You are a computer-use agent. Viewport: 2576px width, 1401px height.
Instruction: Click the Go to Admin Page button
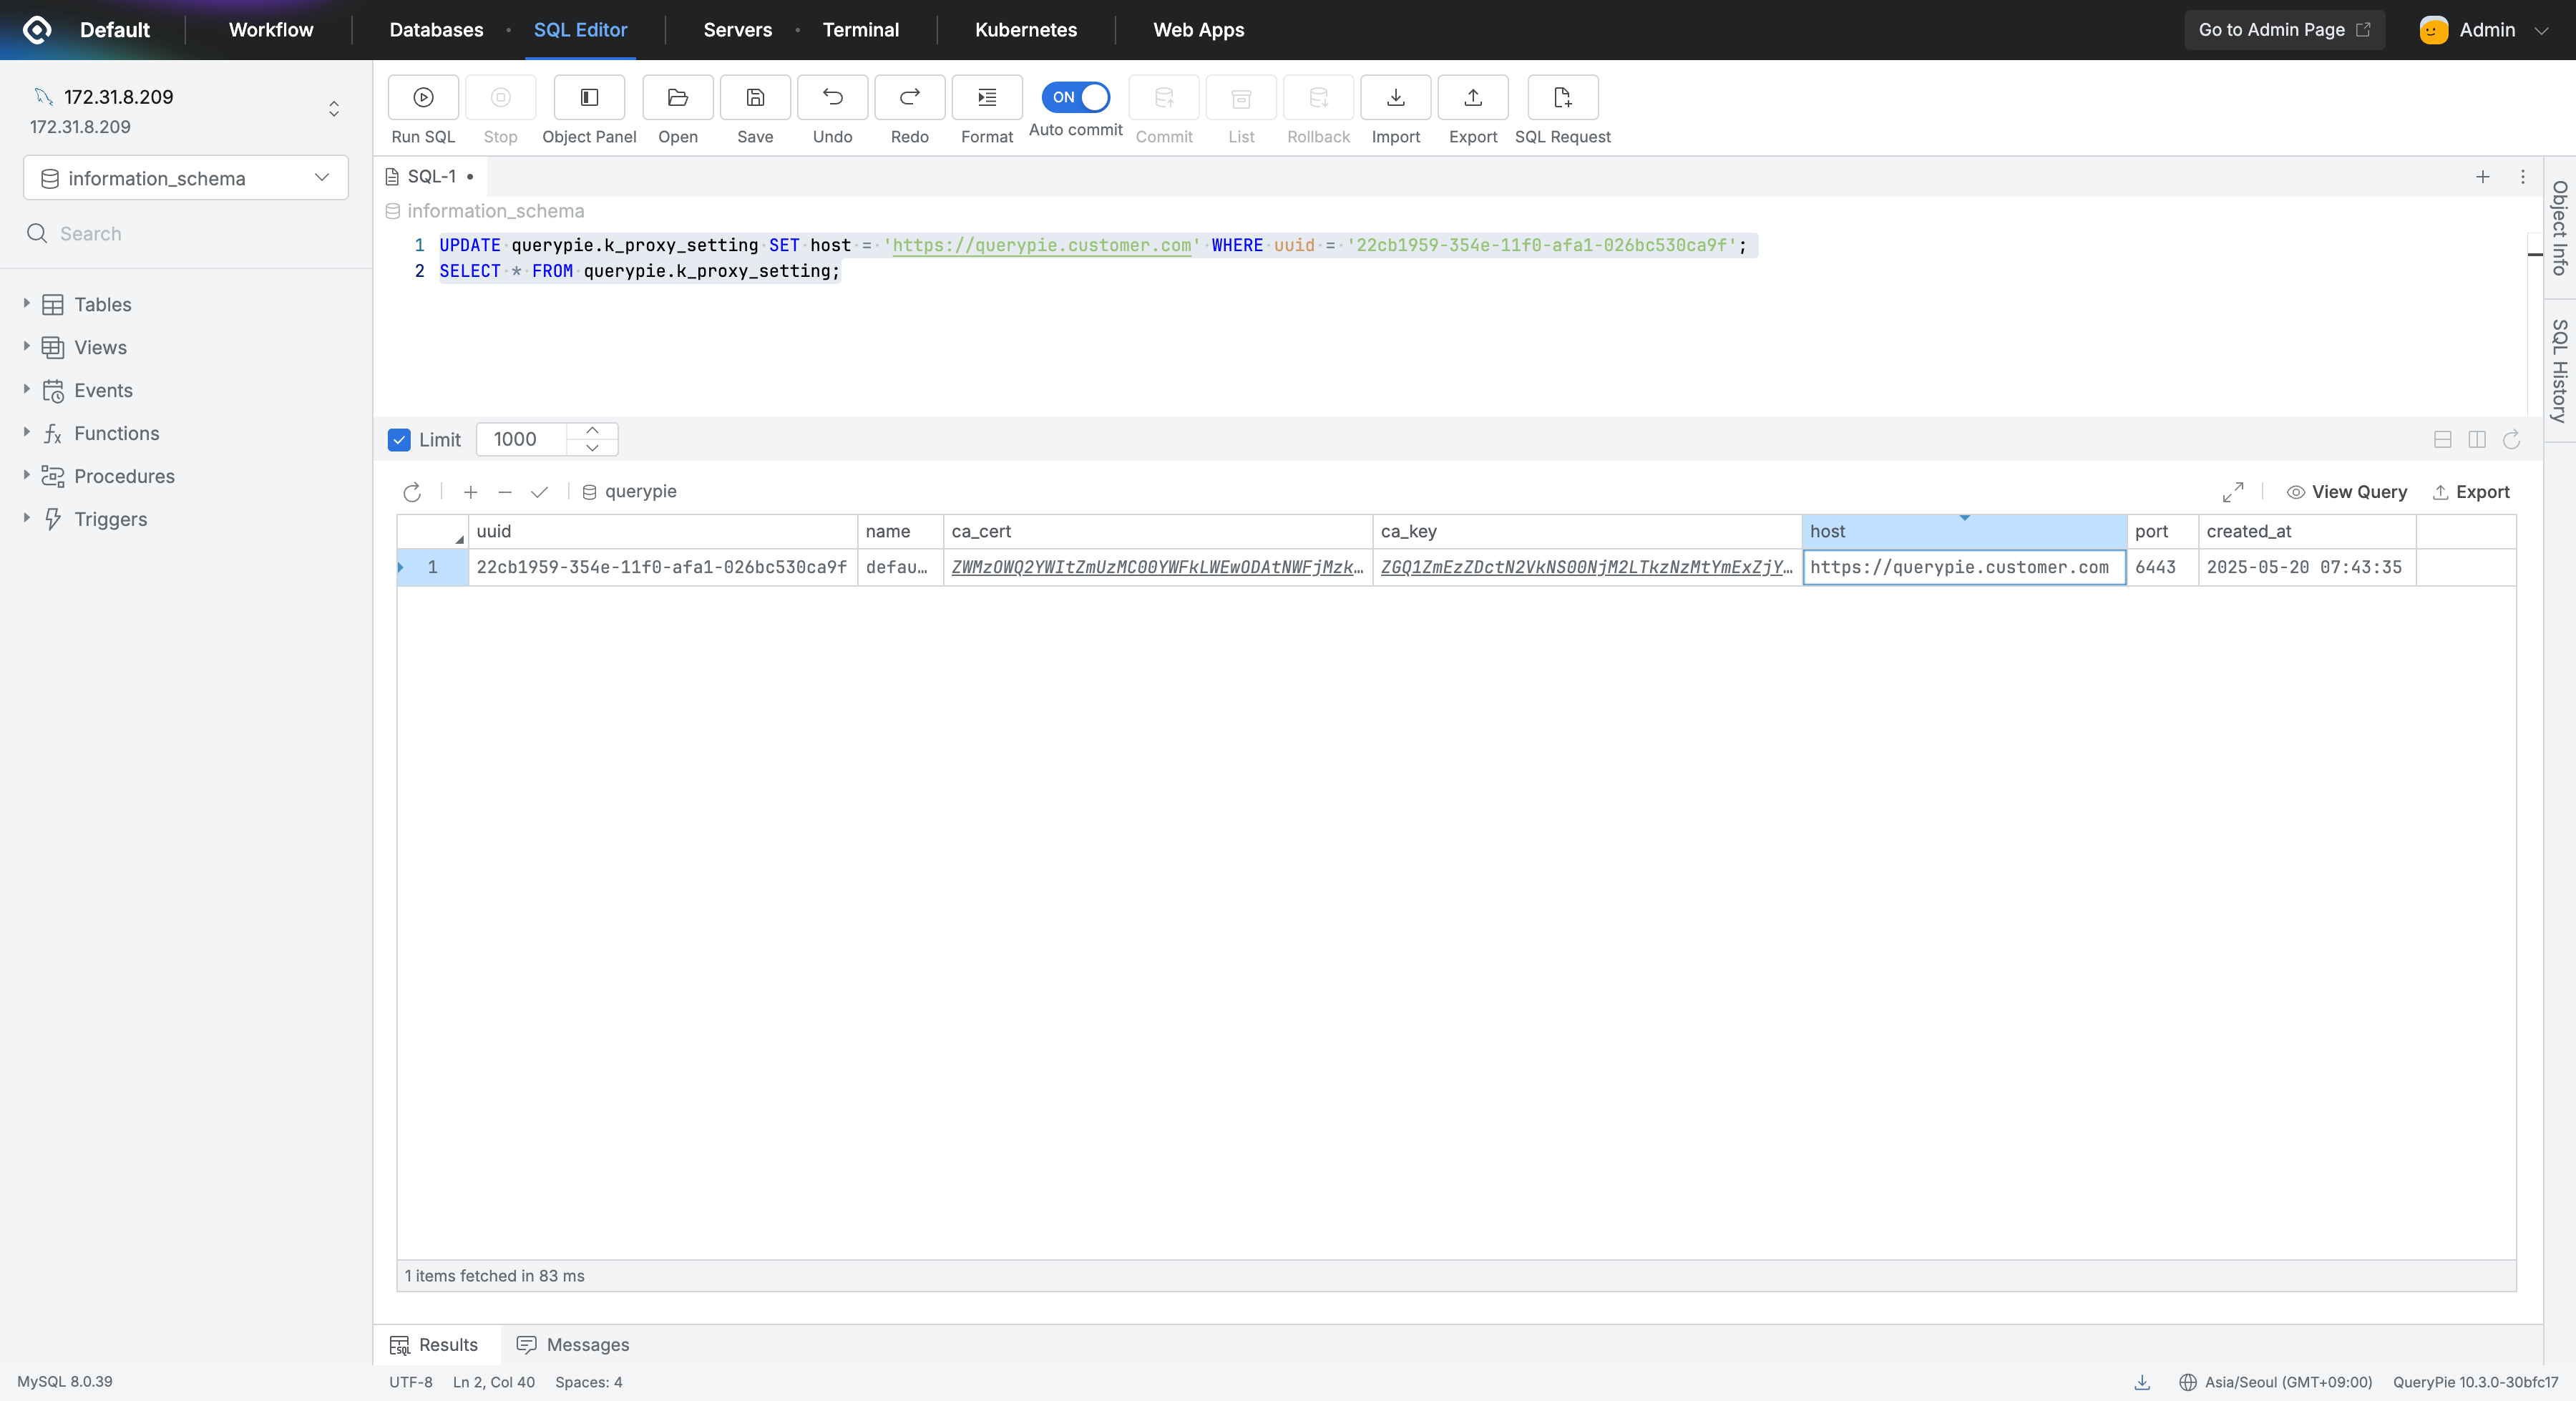(x=2283, y=30)
